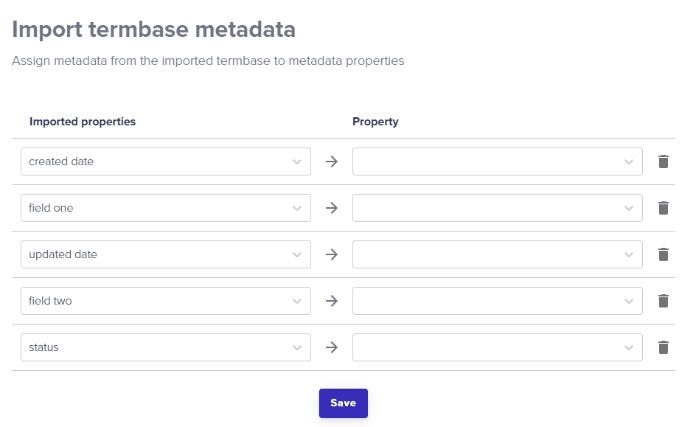Expand the field two imported property dropdown

pos(166,301)
